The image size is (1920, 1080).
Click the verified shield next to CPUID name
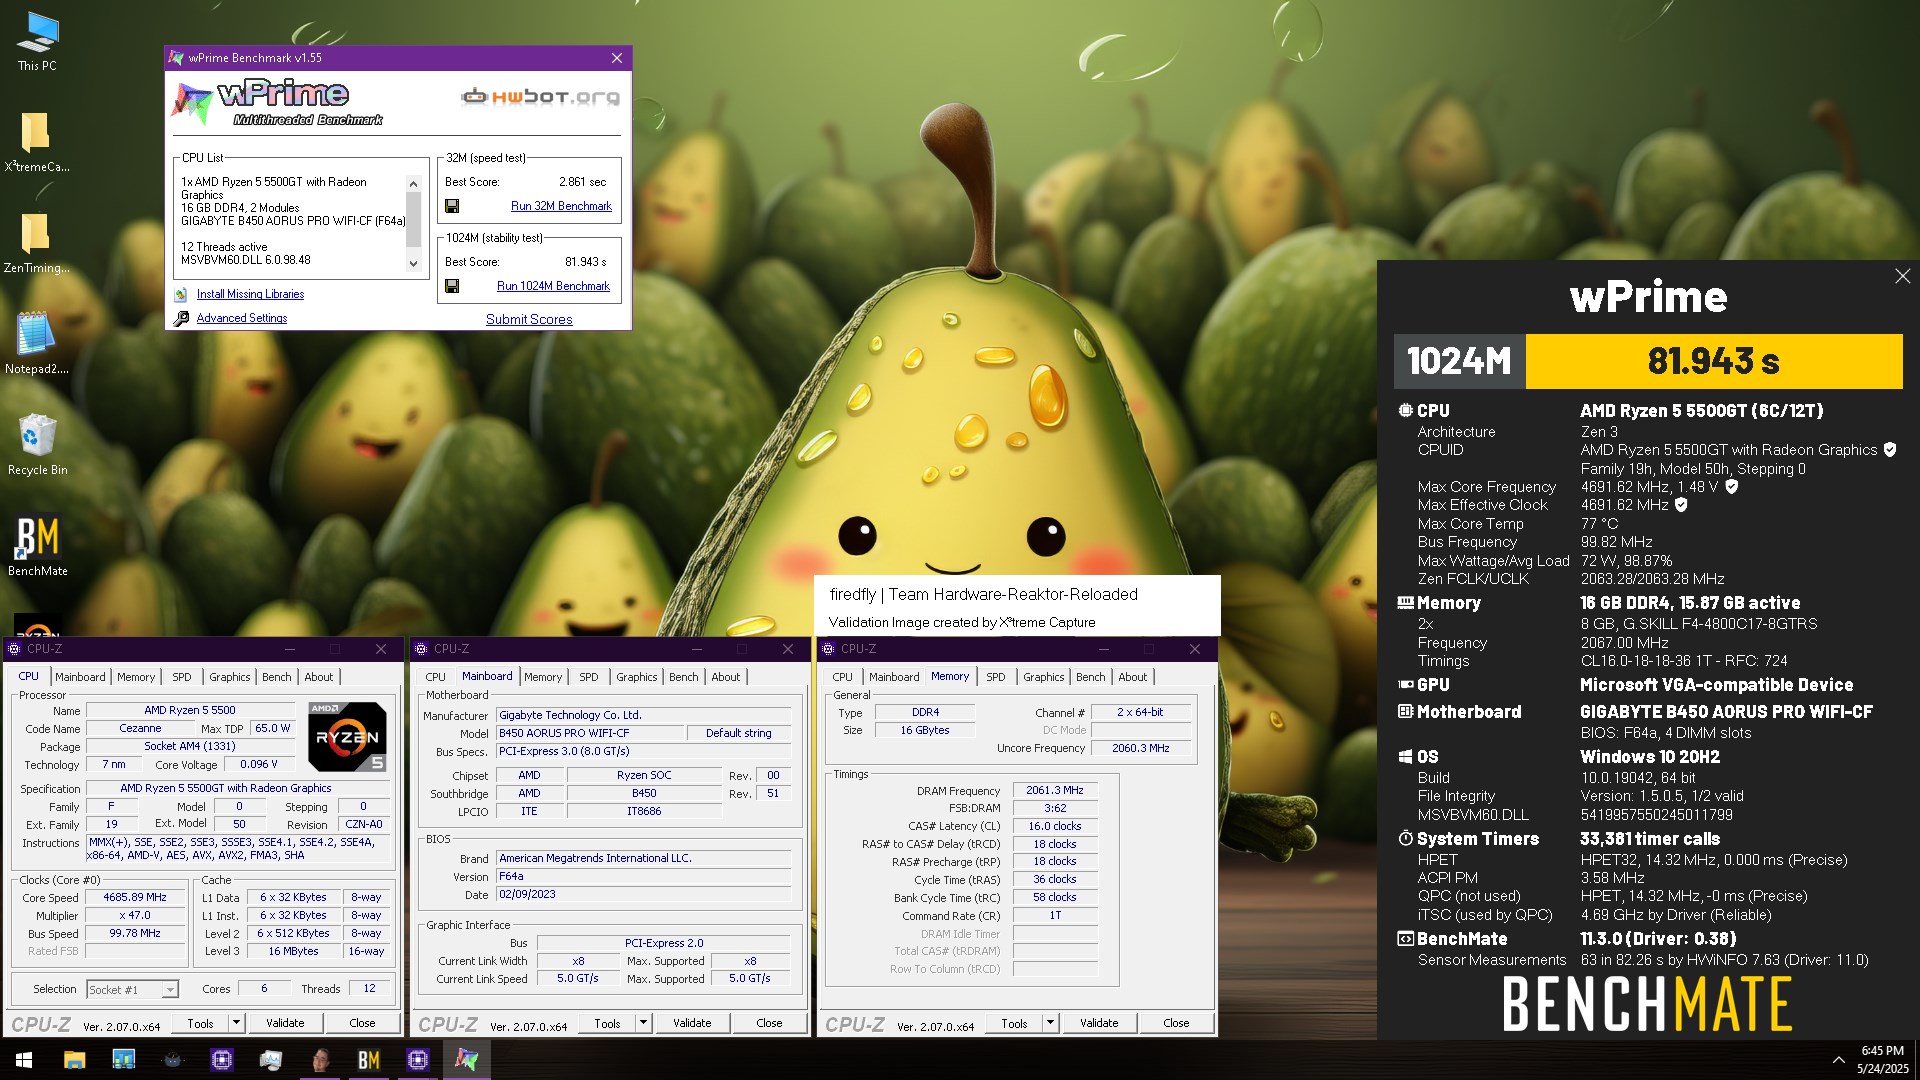pos(1890,450)
